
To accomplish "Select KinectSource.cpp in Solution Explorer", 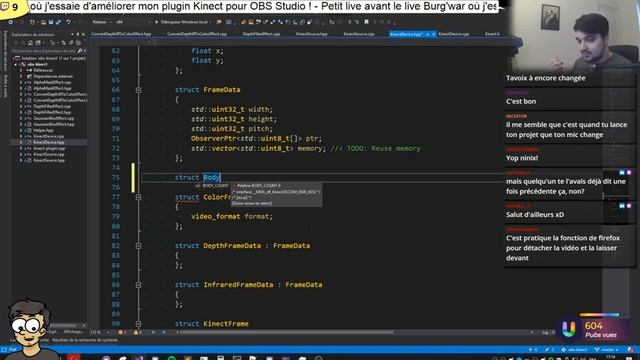I will pyautogui.click(x=49, y=154).
